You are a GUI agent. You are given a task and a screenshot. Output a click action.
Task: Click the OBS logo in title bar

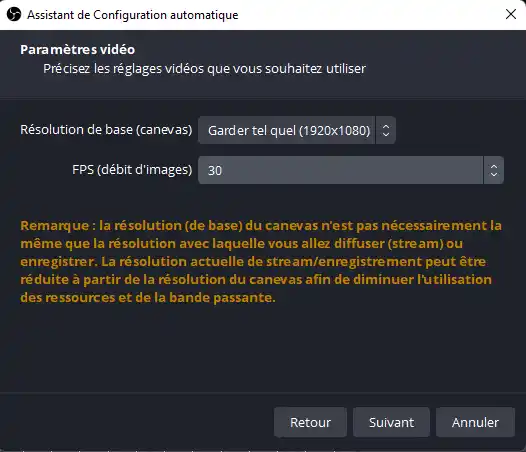(x=14, y=14)
